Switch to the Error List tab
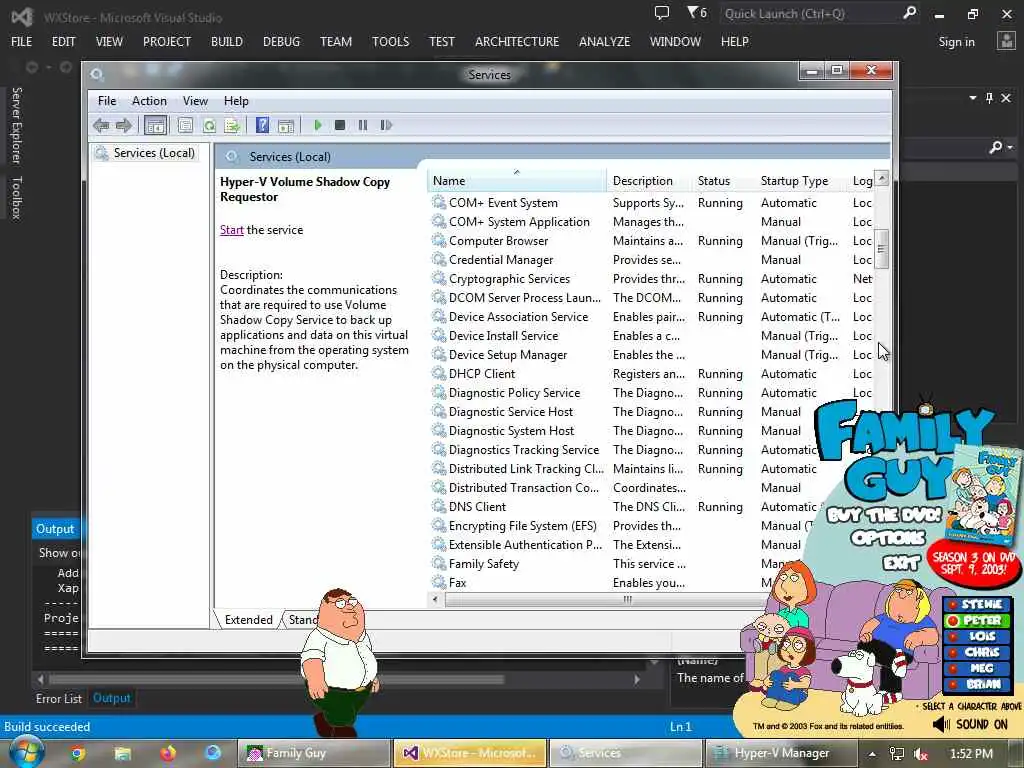 [x=59, y=699]
